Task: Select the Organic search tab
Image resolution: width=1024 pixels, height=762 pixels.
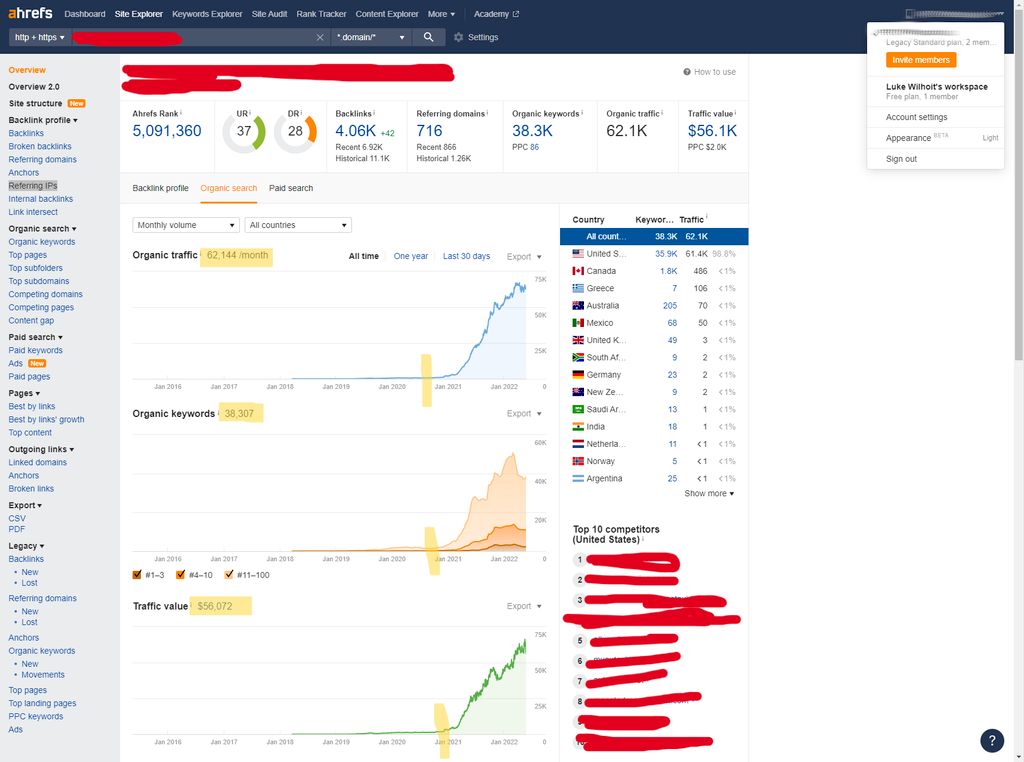Action: (x=229, y=188)
